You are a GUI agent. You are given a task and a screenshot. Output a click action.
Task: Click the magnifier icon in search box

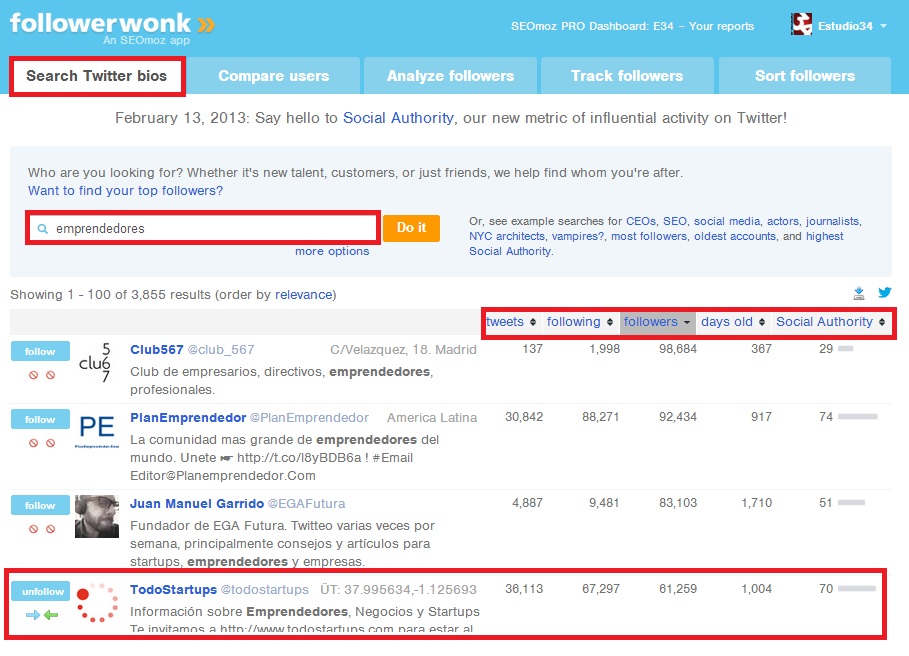[42, 229]
